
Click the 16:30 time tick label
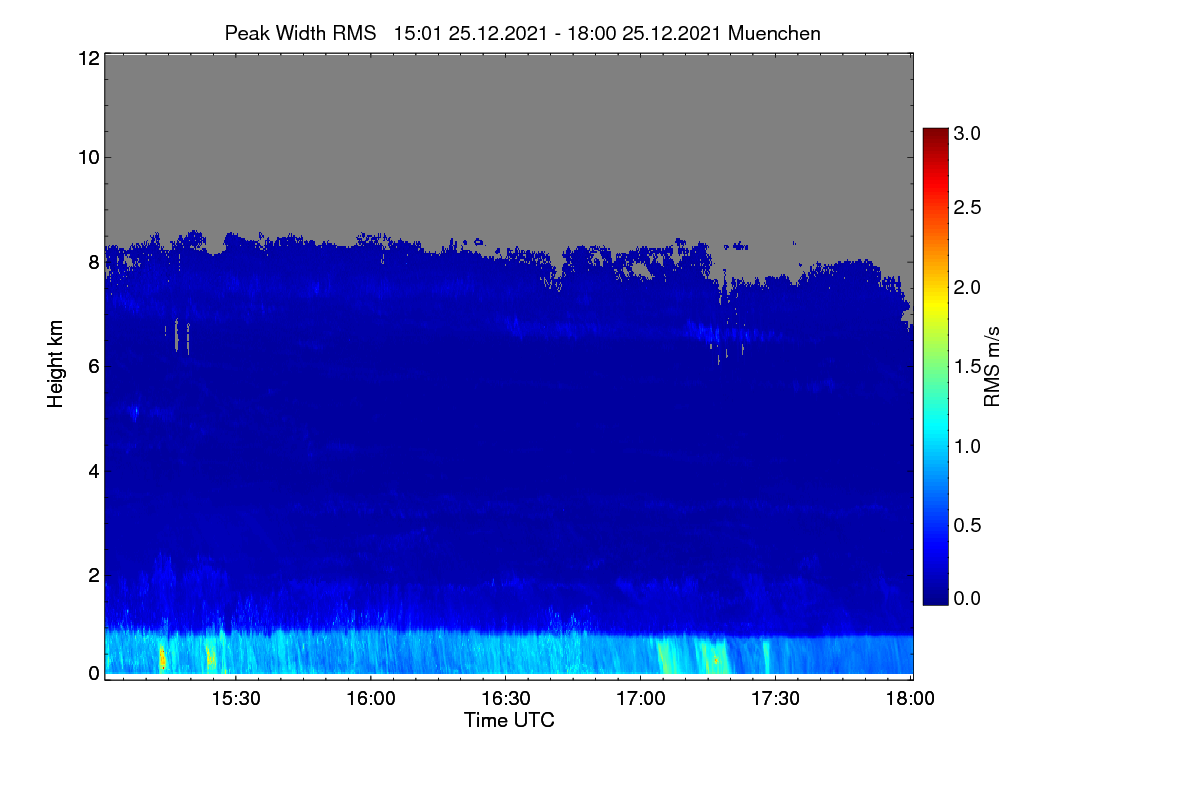(506, 699)
